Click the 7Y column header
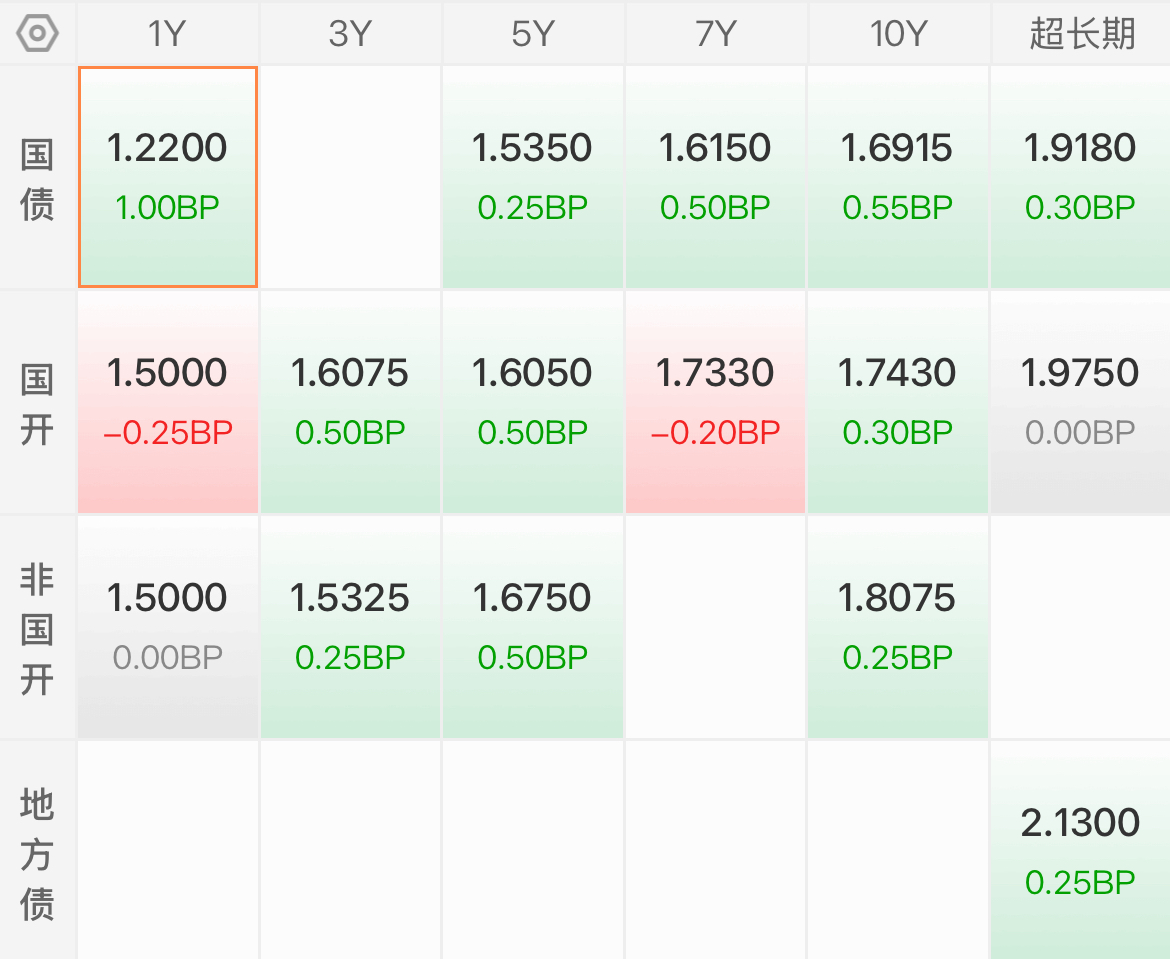The height and width of the screenshot is (959, 1170). click(715, 33)
